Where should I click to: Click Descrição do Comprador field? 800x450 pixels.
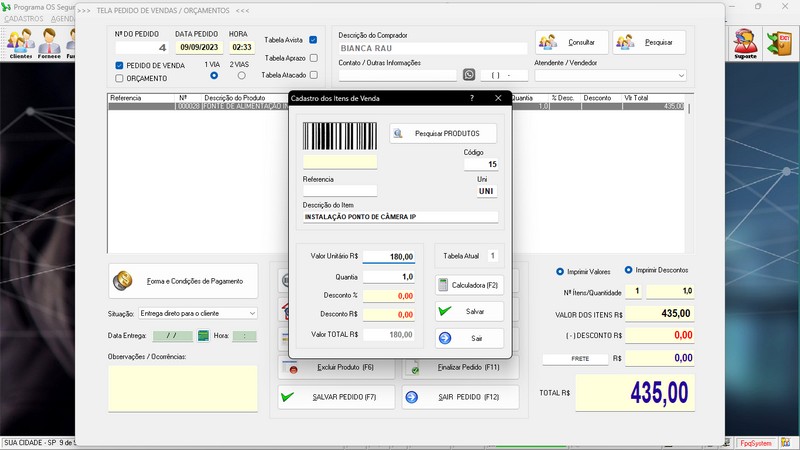click(433, 48)
